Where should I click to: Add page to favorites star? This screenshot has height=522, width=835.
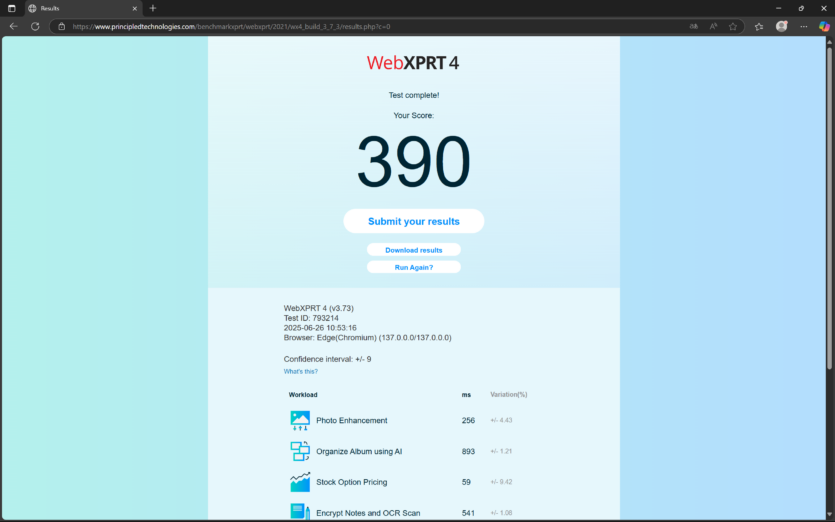tap(733, 26)
